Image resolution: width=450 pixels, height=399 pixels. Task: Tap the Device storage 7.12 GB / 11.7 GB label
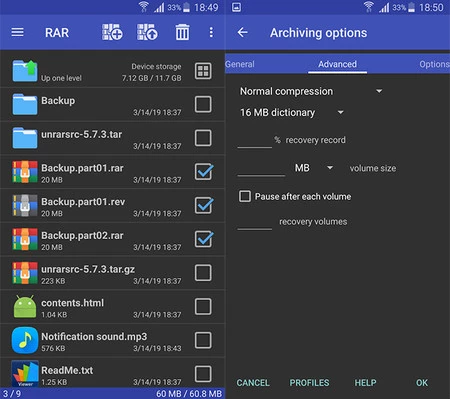click(152, 72)
